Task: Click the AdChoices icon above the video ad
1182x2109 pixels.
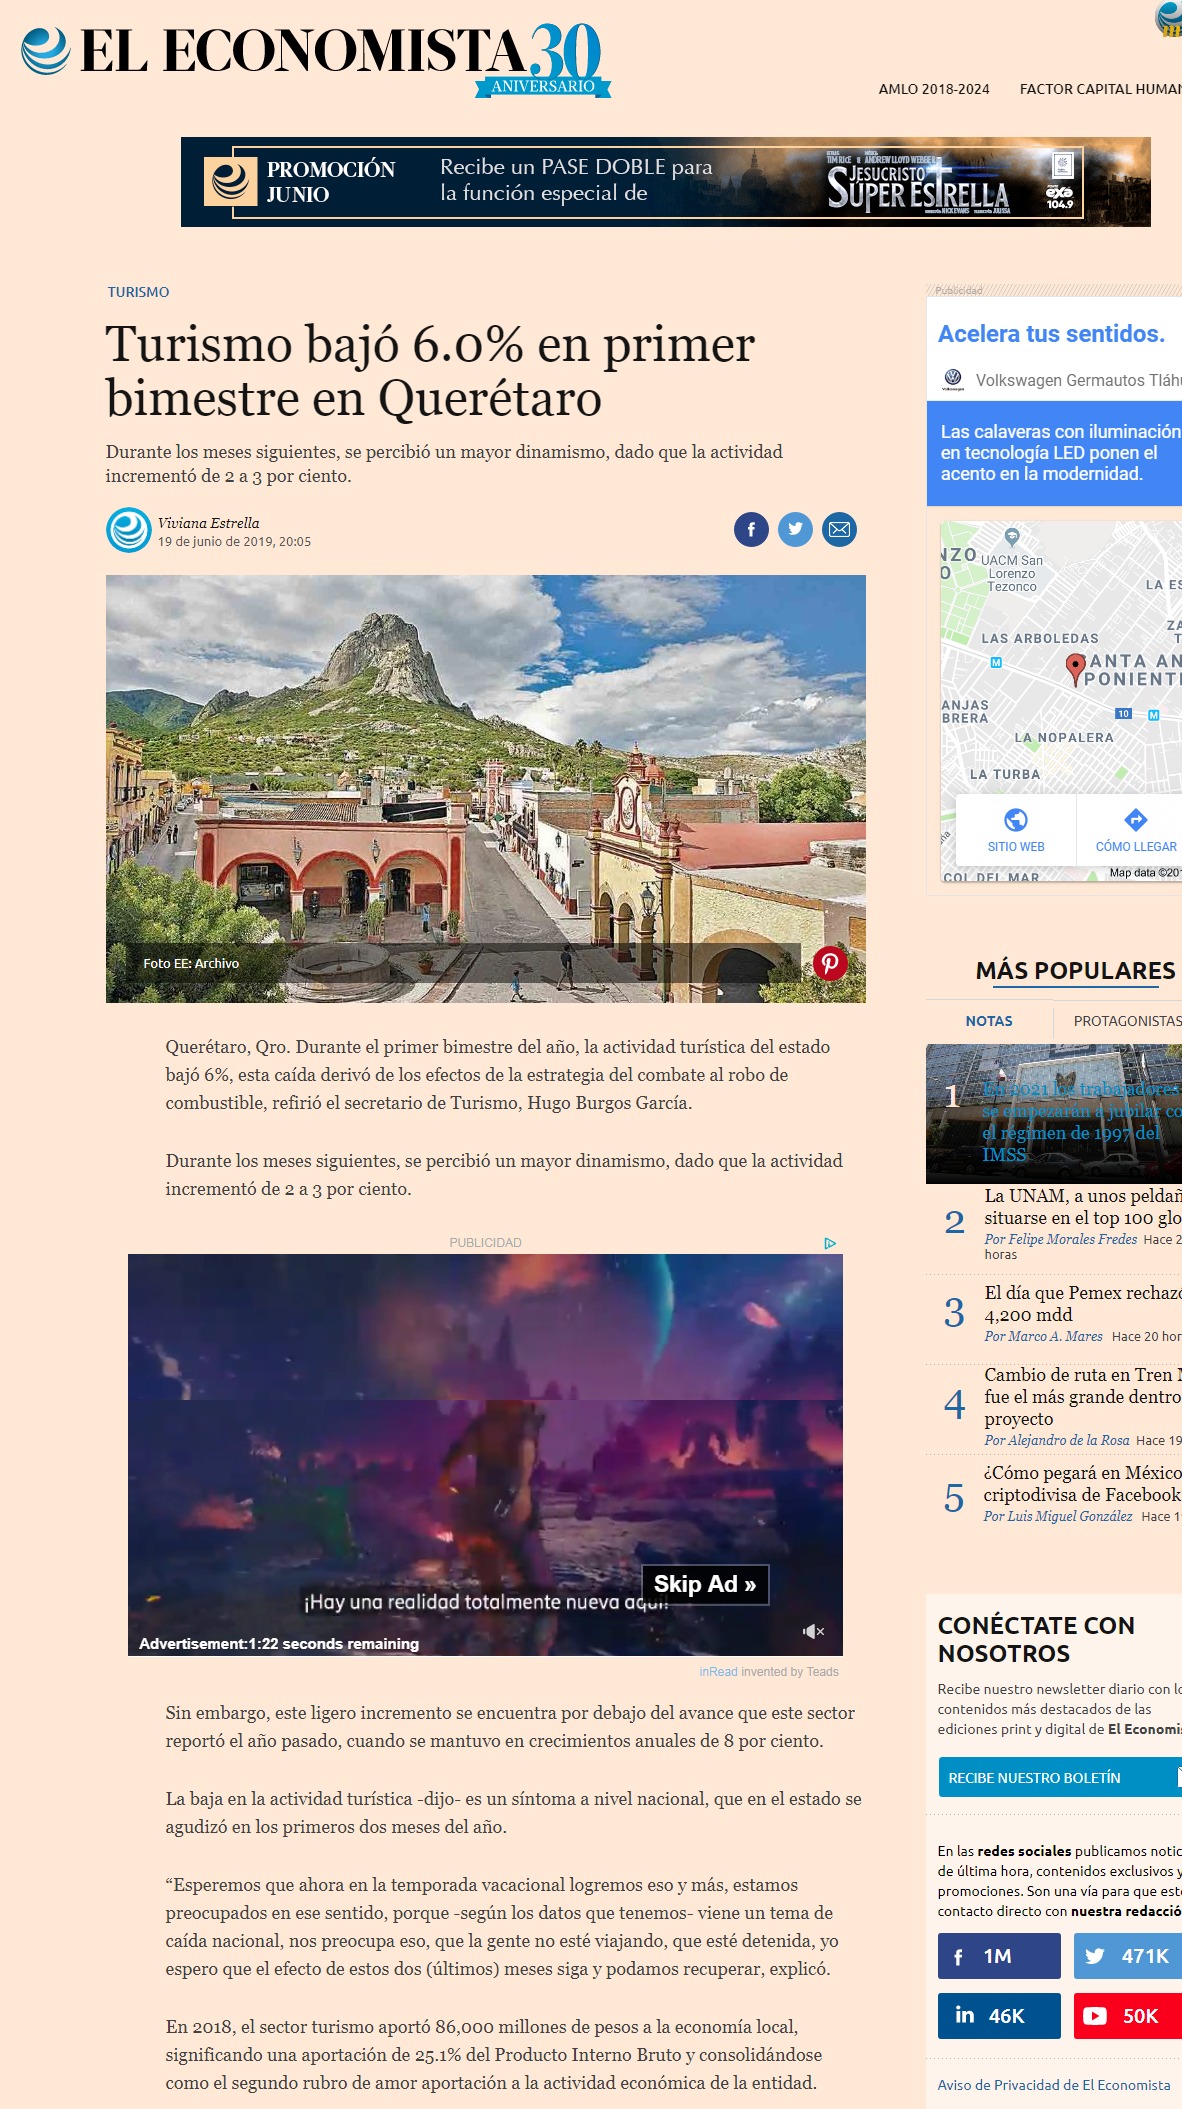Action: pyautogui.click(x=830, y=1243)
